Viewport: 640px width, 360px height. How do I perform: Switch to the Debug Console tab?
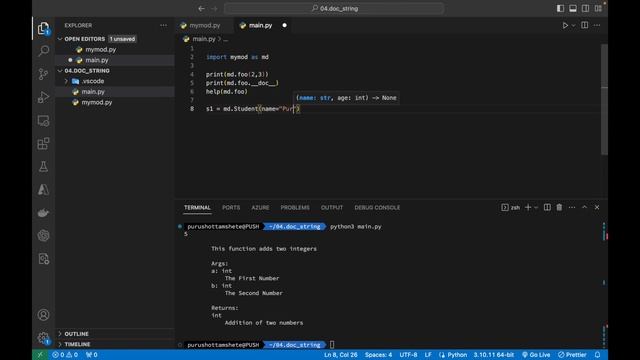point(377,207)
